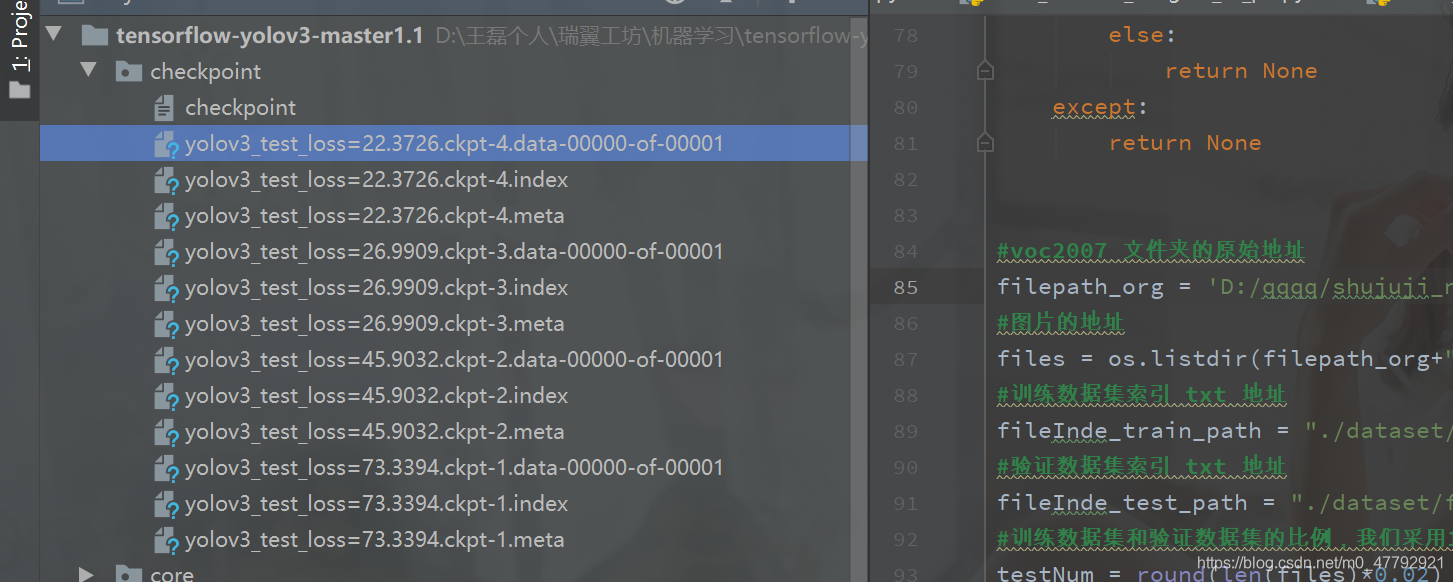Viewport: 1453px width, 582px height.
Task: Select yolov3_test_loss=45.9032.ckpt-2.index file
Action: click(376, 396)
